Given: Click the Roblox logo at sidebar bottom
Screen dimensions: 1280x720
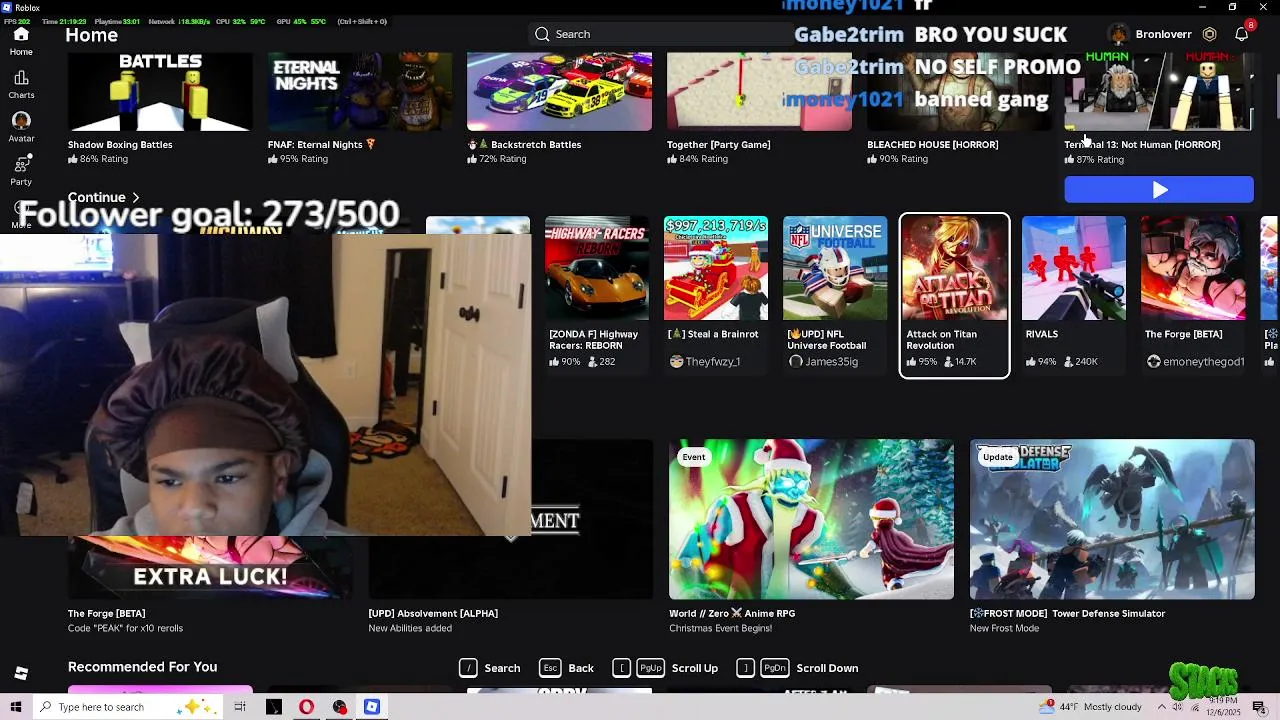Looking at the screenshot, I should point(21,673).
